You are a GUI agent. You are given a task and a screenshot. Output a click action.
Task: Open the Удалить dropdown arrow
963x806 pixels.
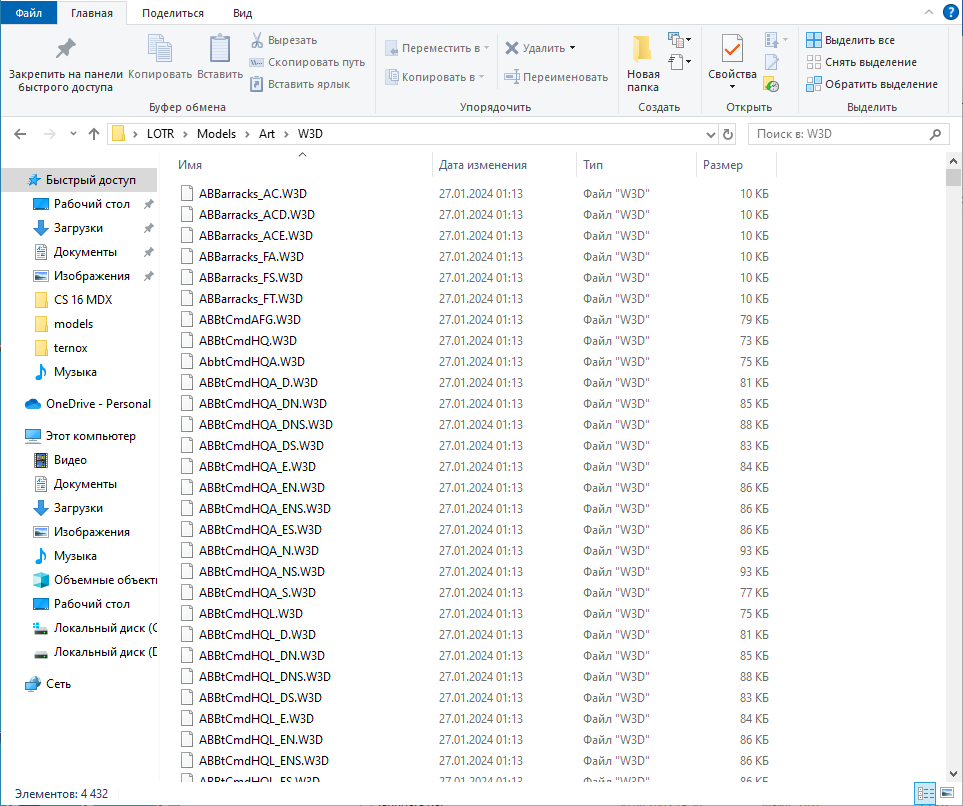coord(572,48)
